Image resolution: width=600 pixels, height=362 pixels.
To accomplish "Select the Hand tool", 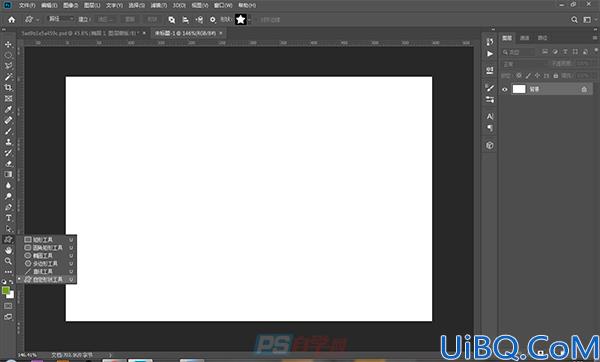I will pos(8,250).
